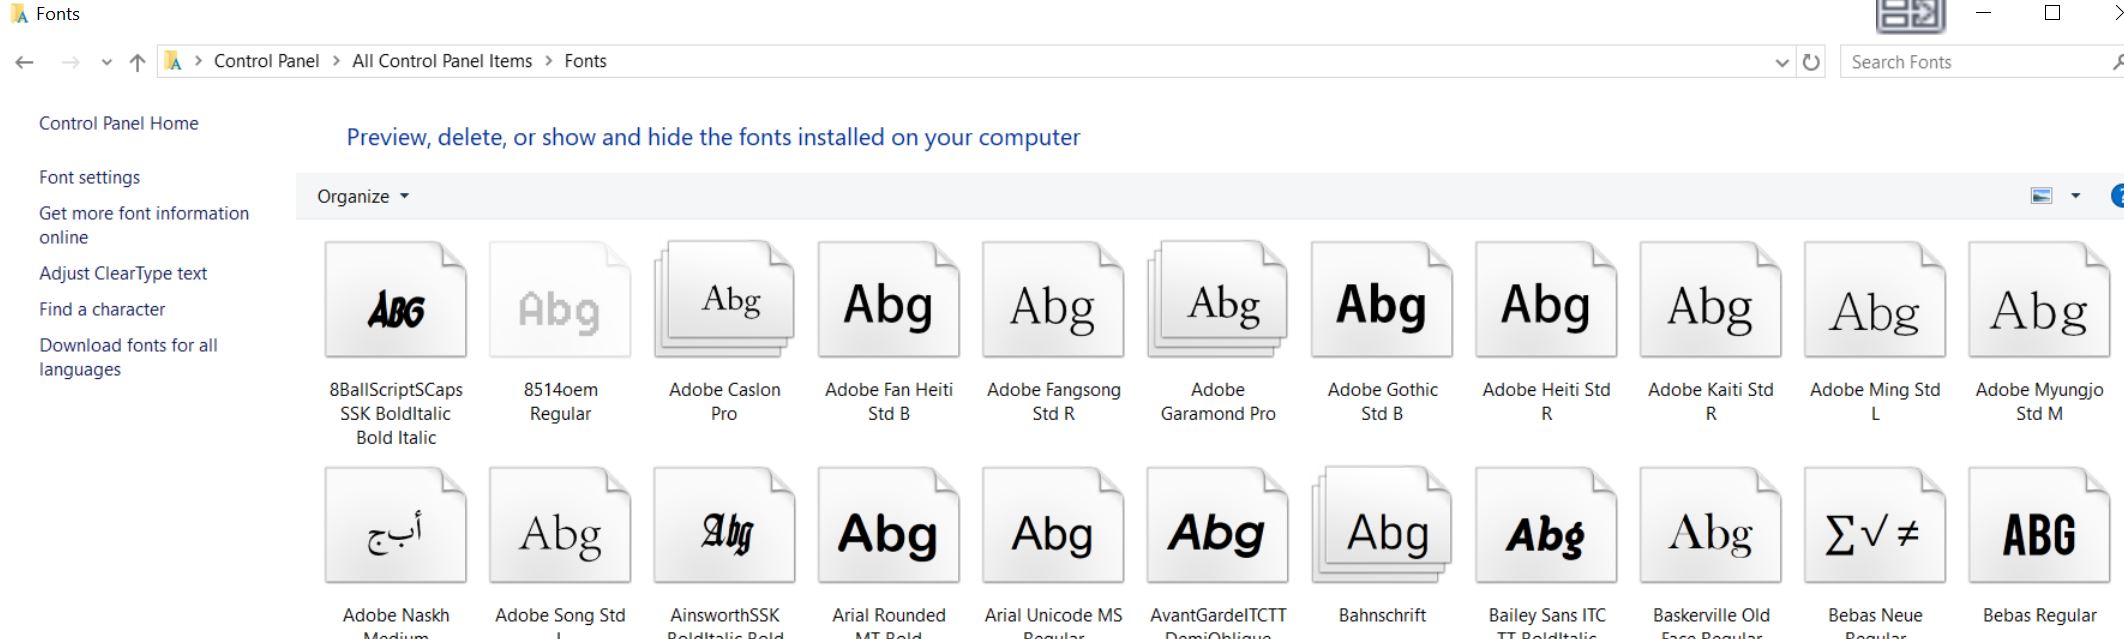
Task: Select the AvantGardeITCTT DemiOblique font icon
Action: pos(1218,526)
